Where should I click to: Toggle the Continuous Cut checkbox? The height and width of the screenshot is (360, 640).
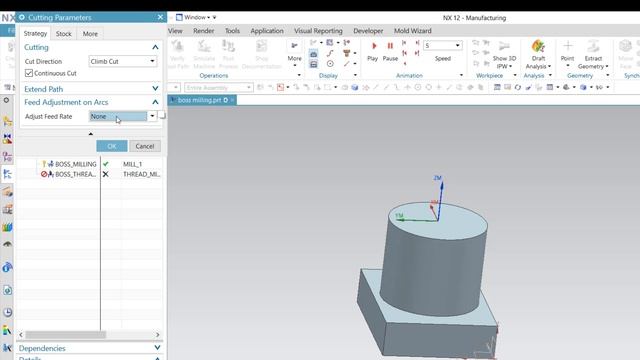(x=29, y=73)
